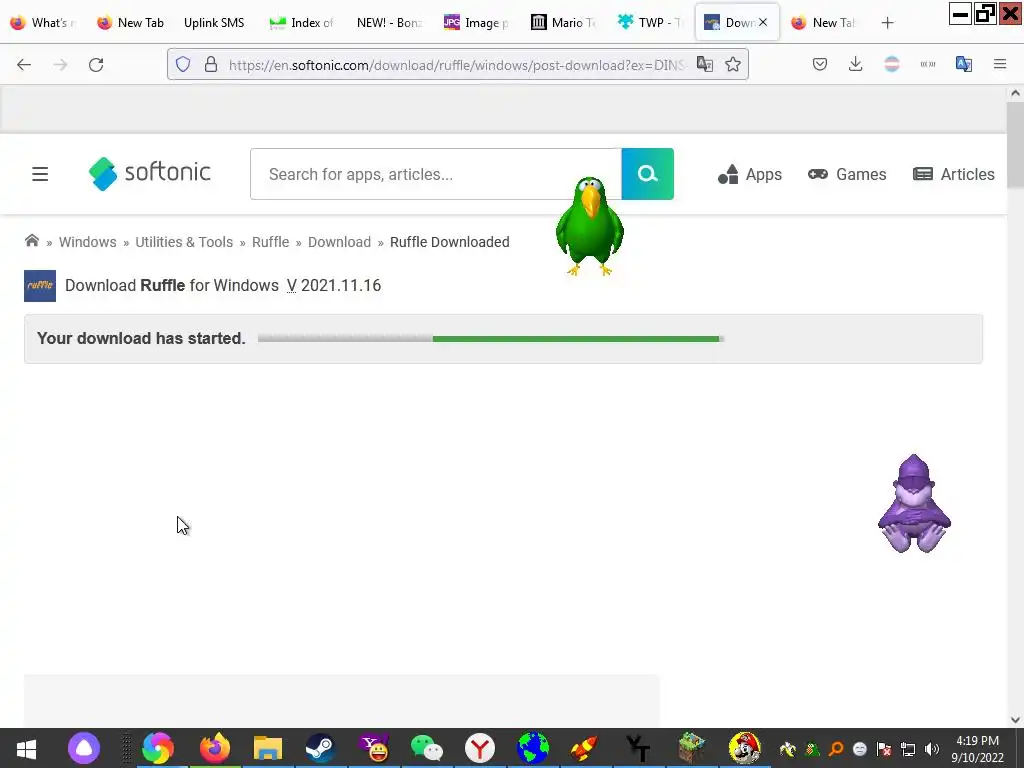Open Firefox from the taskbar
Screen dimensions: 1024x768
tap(215, 748)
